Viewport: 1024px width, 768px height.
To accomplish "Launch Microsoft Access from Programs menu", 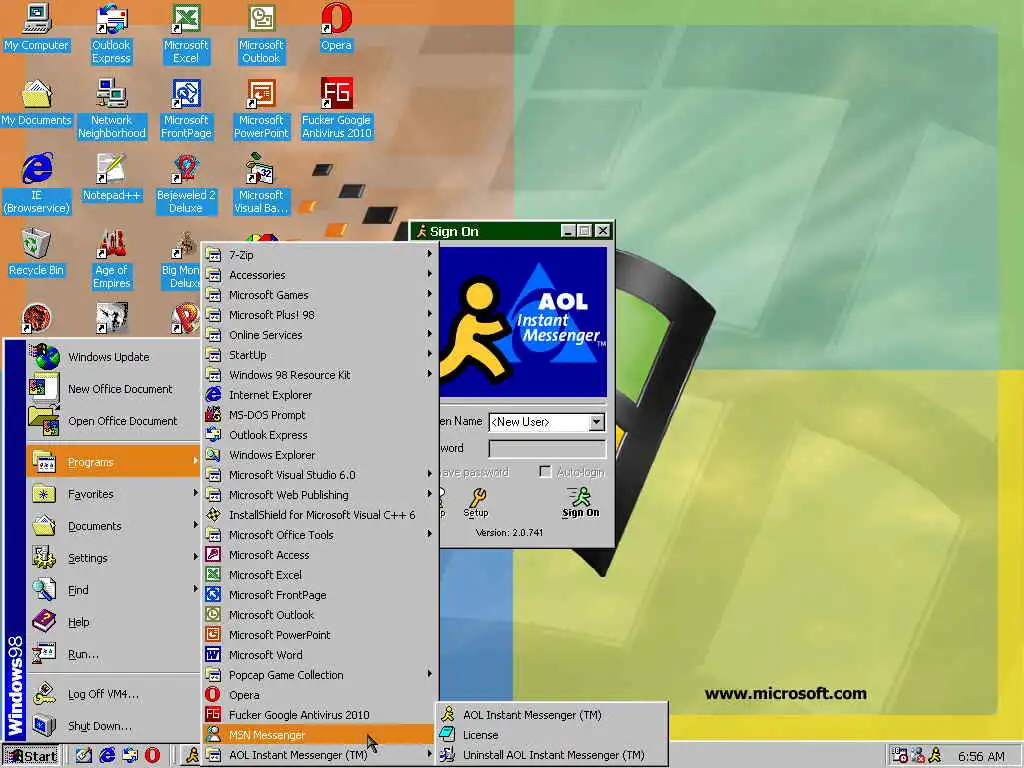I will [x=319, y=555].
